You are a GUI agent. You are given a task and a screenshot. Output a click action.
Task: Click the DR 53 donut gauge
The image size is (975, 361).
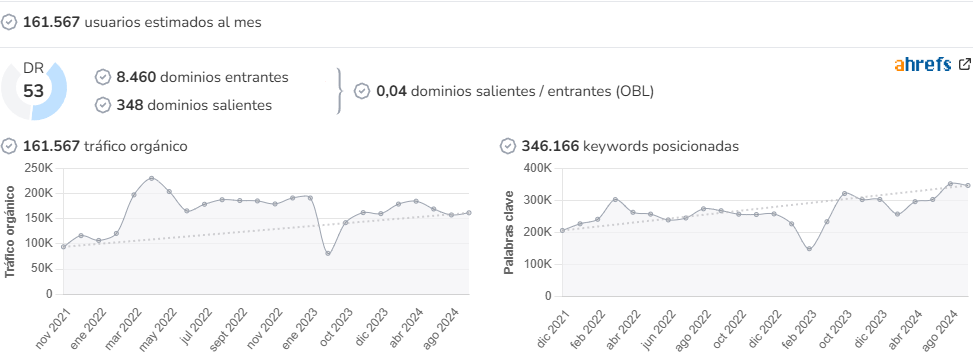[x=34, y=91]
